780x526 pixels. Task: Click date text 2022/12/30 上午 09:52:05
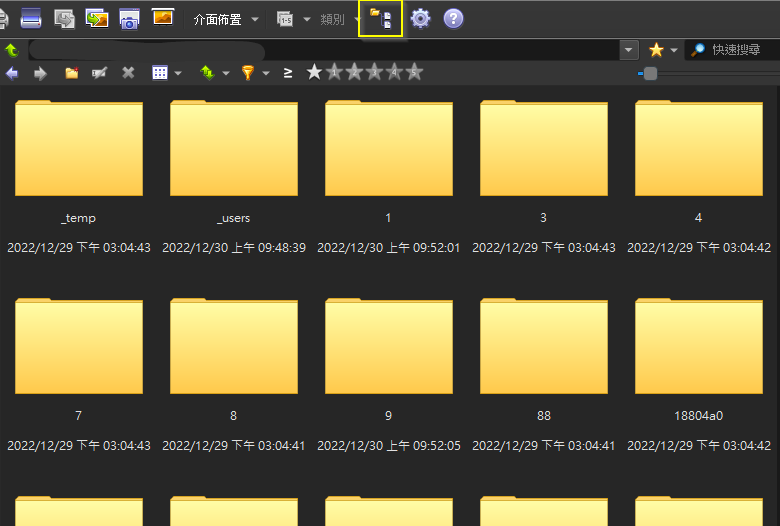coord(389,446)
